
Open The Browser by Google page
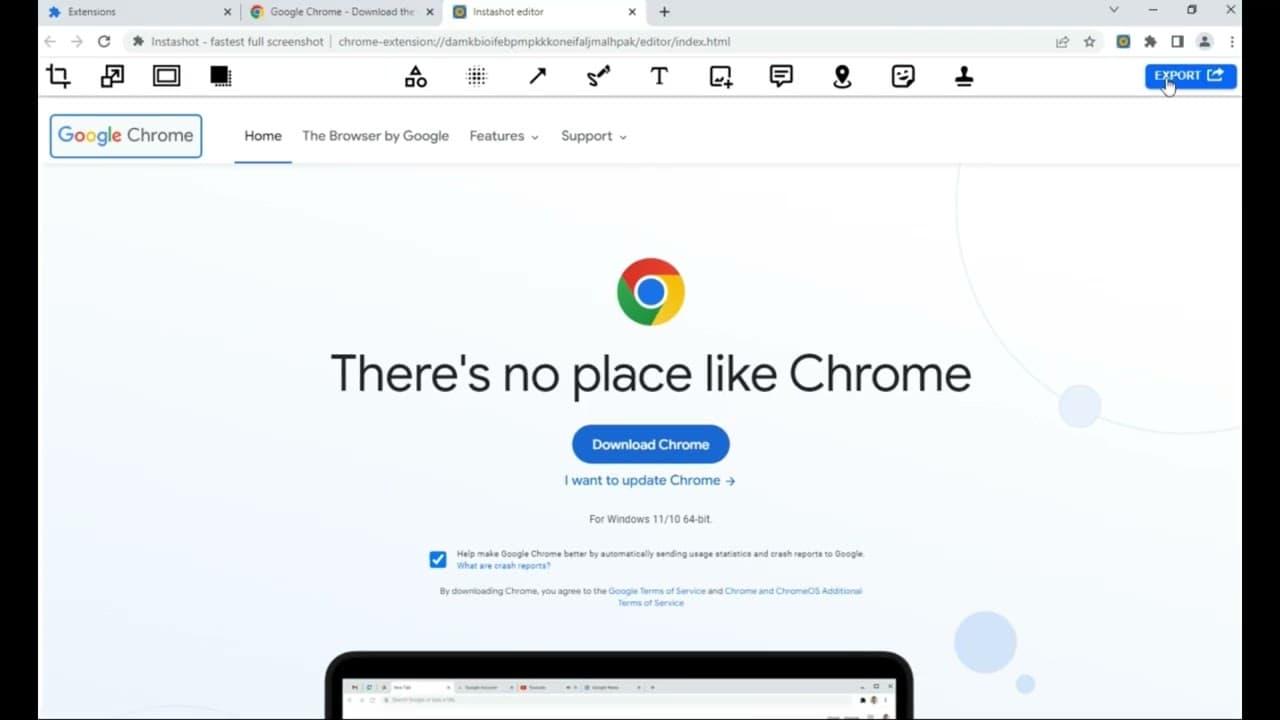375,136
